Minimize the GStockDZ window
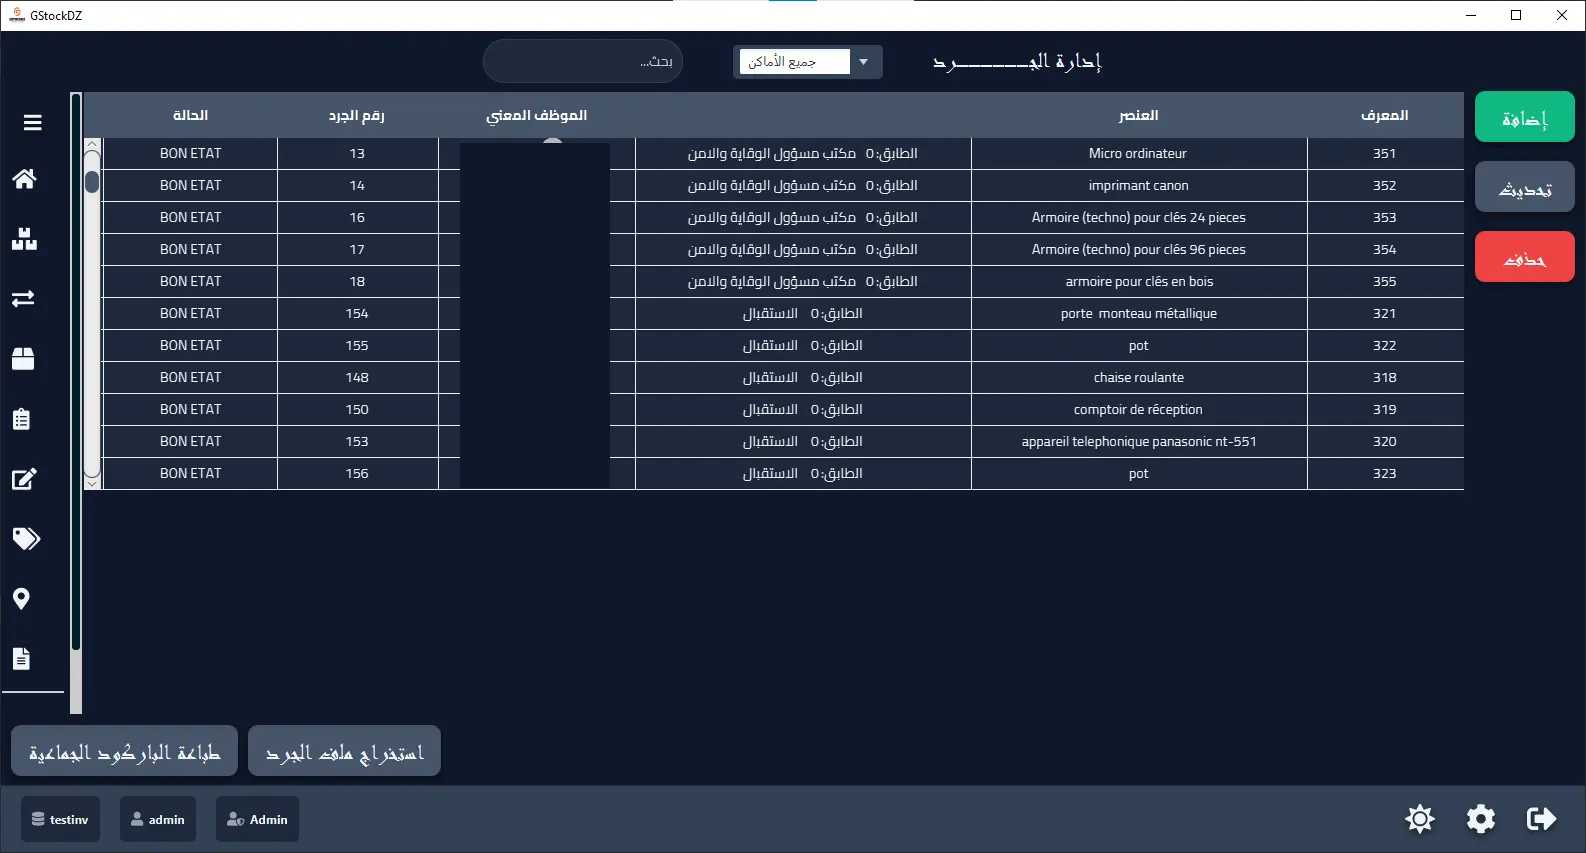The width and height of the screenshot is (1586, 853). coord(1471,15)
